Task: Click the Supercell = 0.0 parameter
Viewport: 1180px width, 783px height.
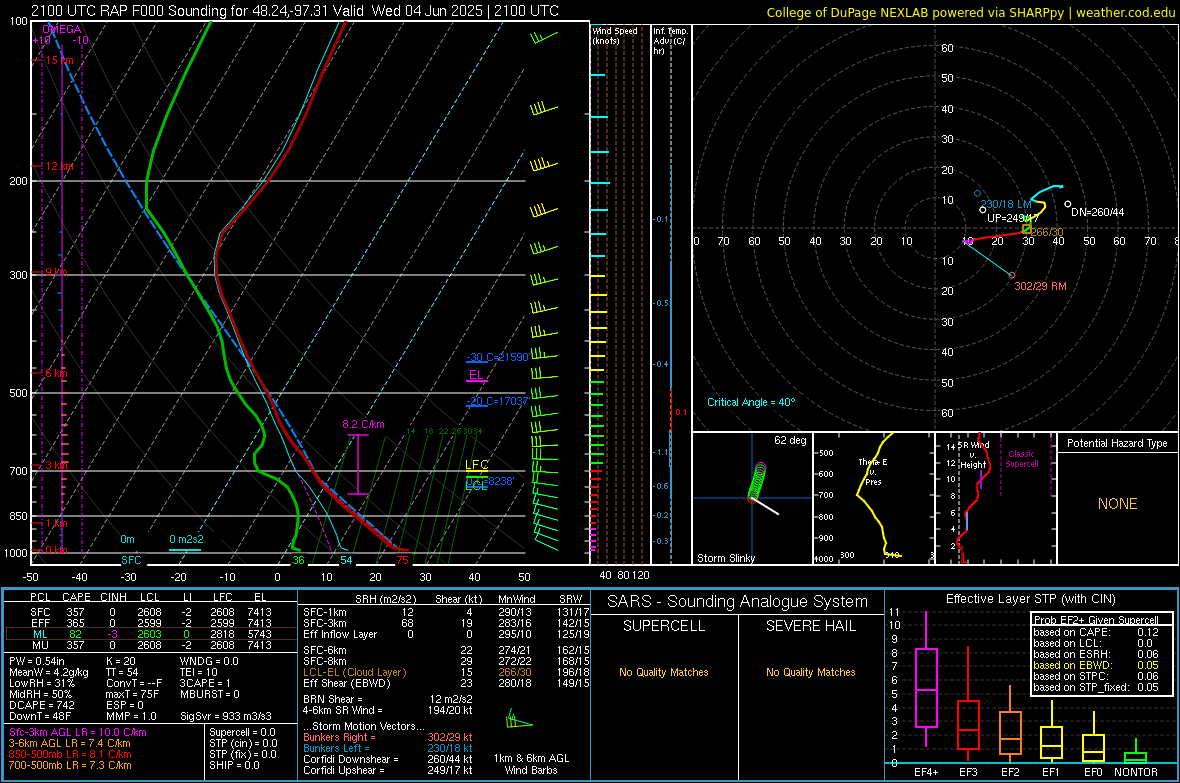Action: [x=242, y=732]
